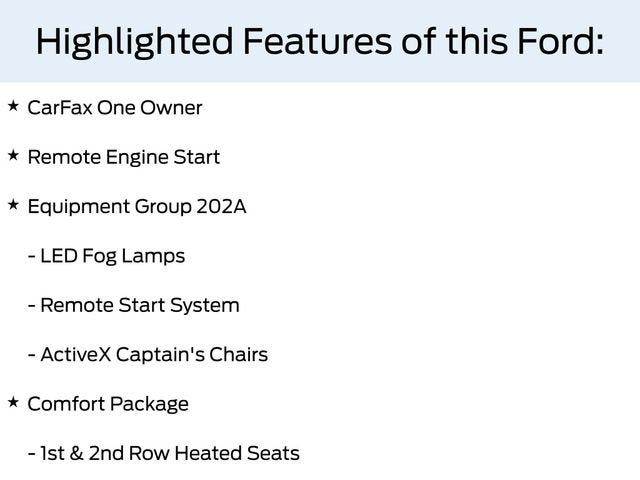Image resolution: width=640 pixels, height=480 pixels.
Task: Click the star bullet beside CarFax One Owner
Action: (x=12, y=105)
